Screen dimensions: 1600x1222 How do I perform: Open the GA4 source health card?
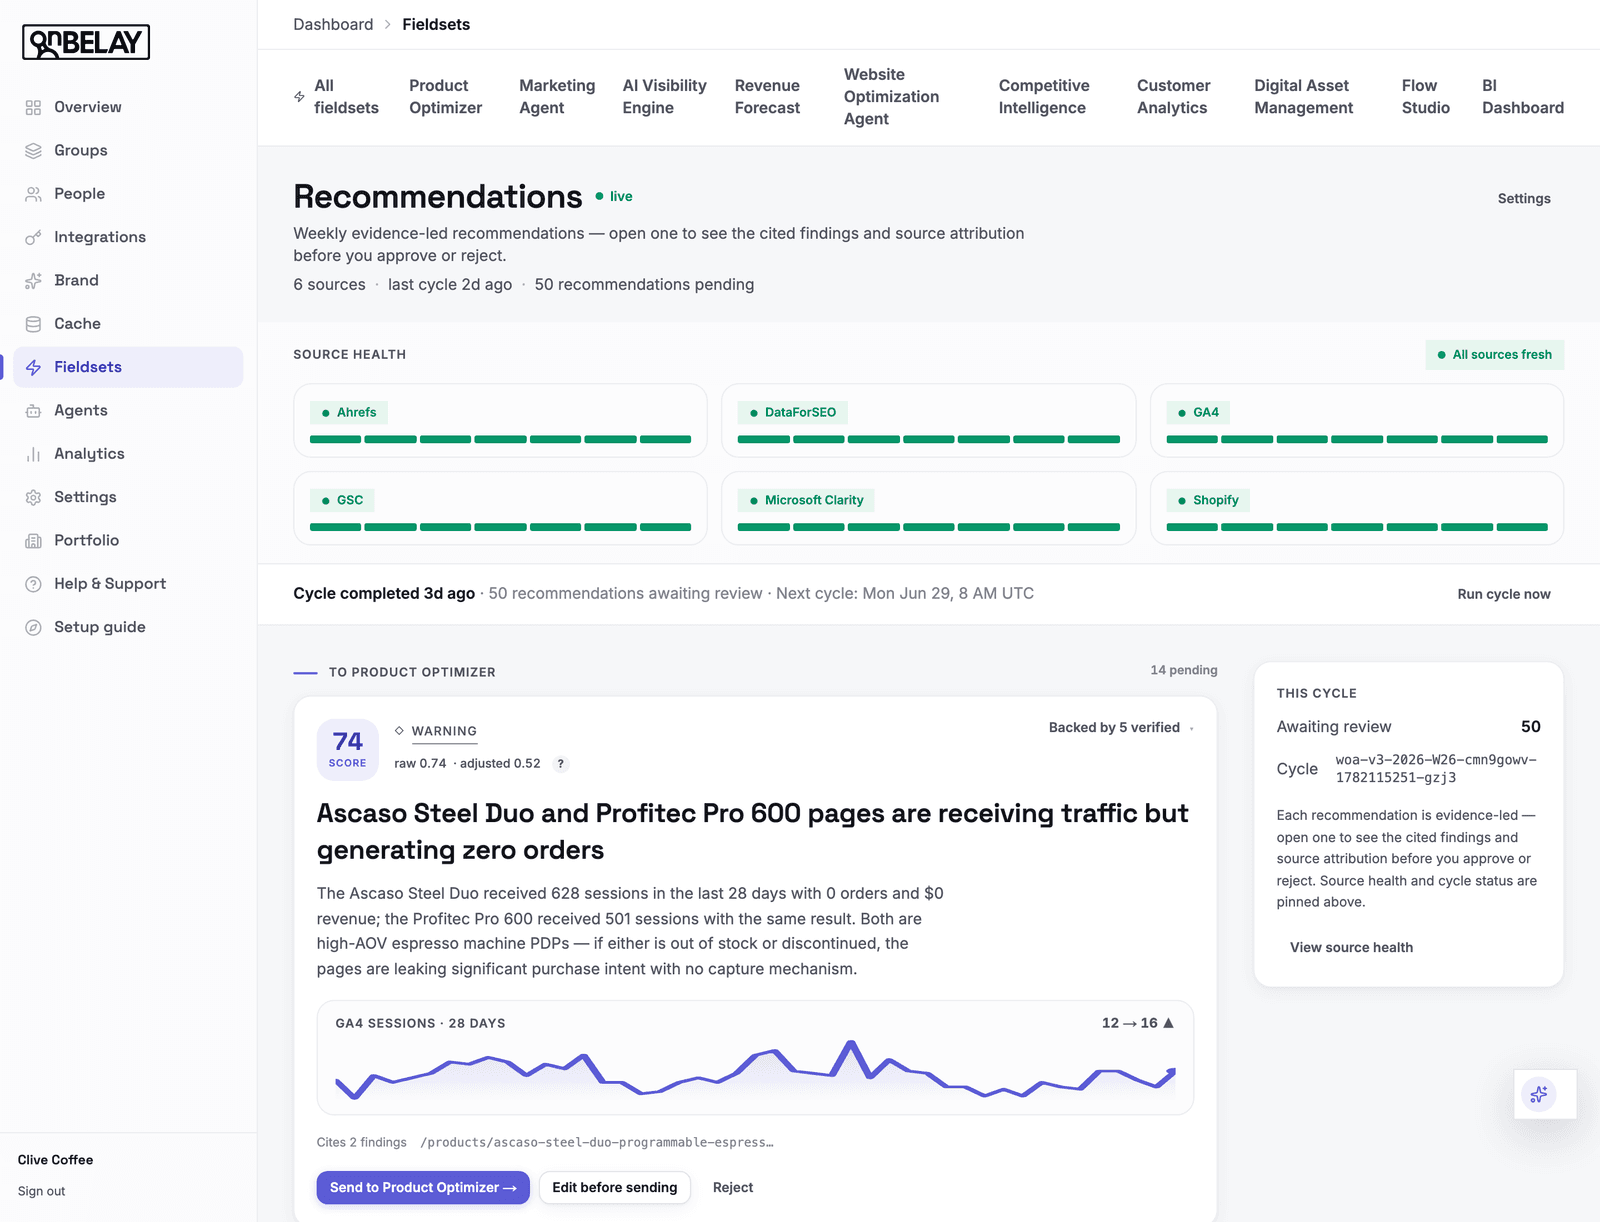1357,420
